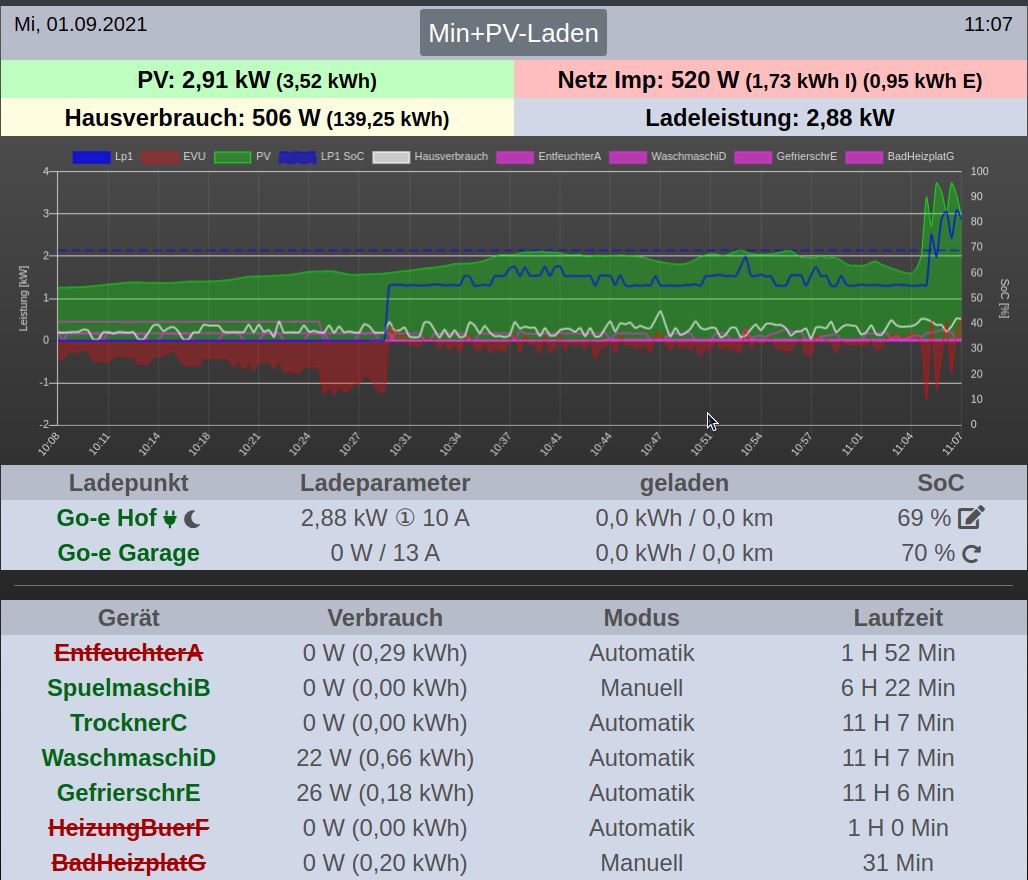
Task: Switch SpuelmaschiB mode from Manuell
Action: (641, 688)
